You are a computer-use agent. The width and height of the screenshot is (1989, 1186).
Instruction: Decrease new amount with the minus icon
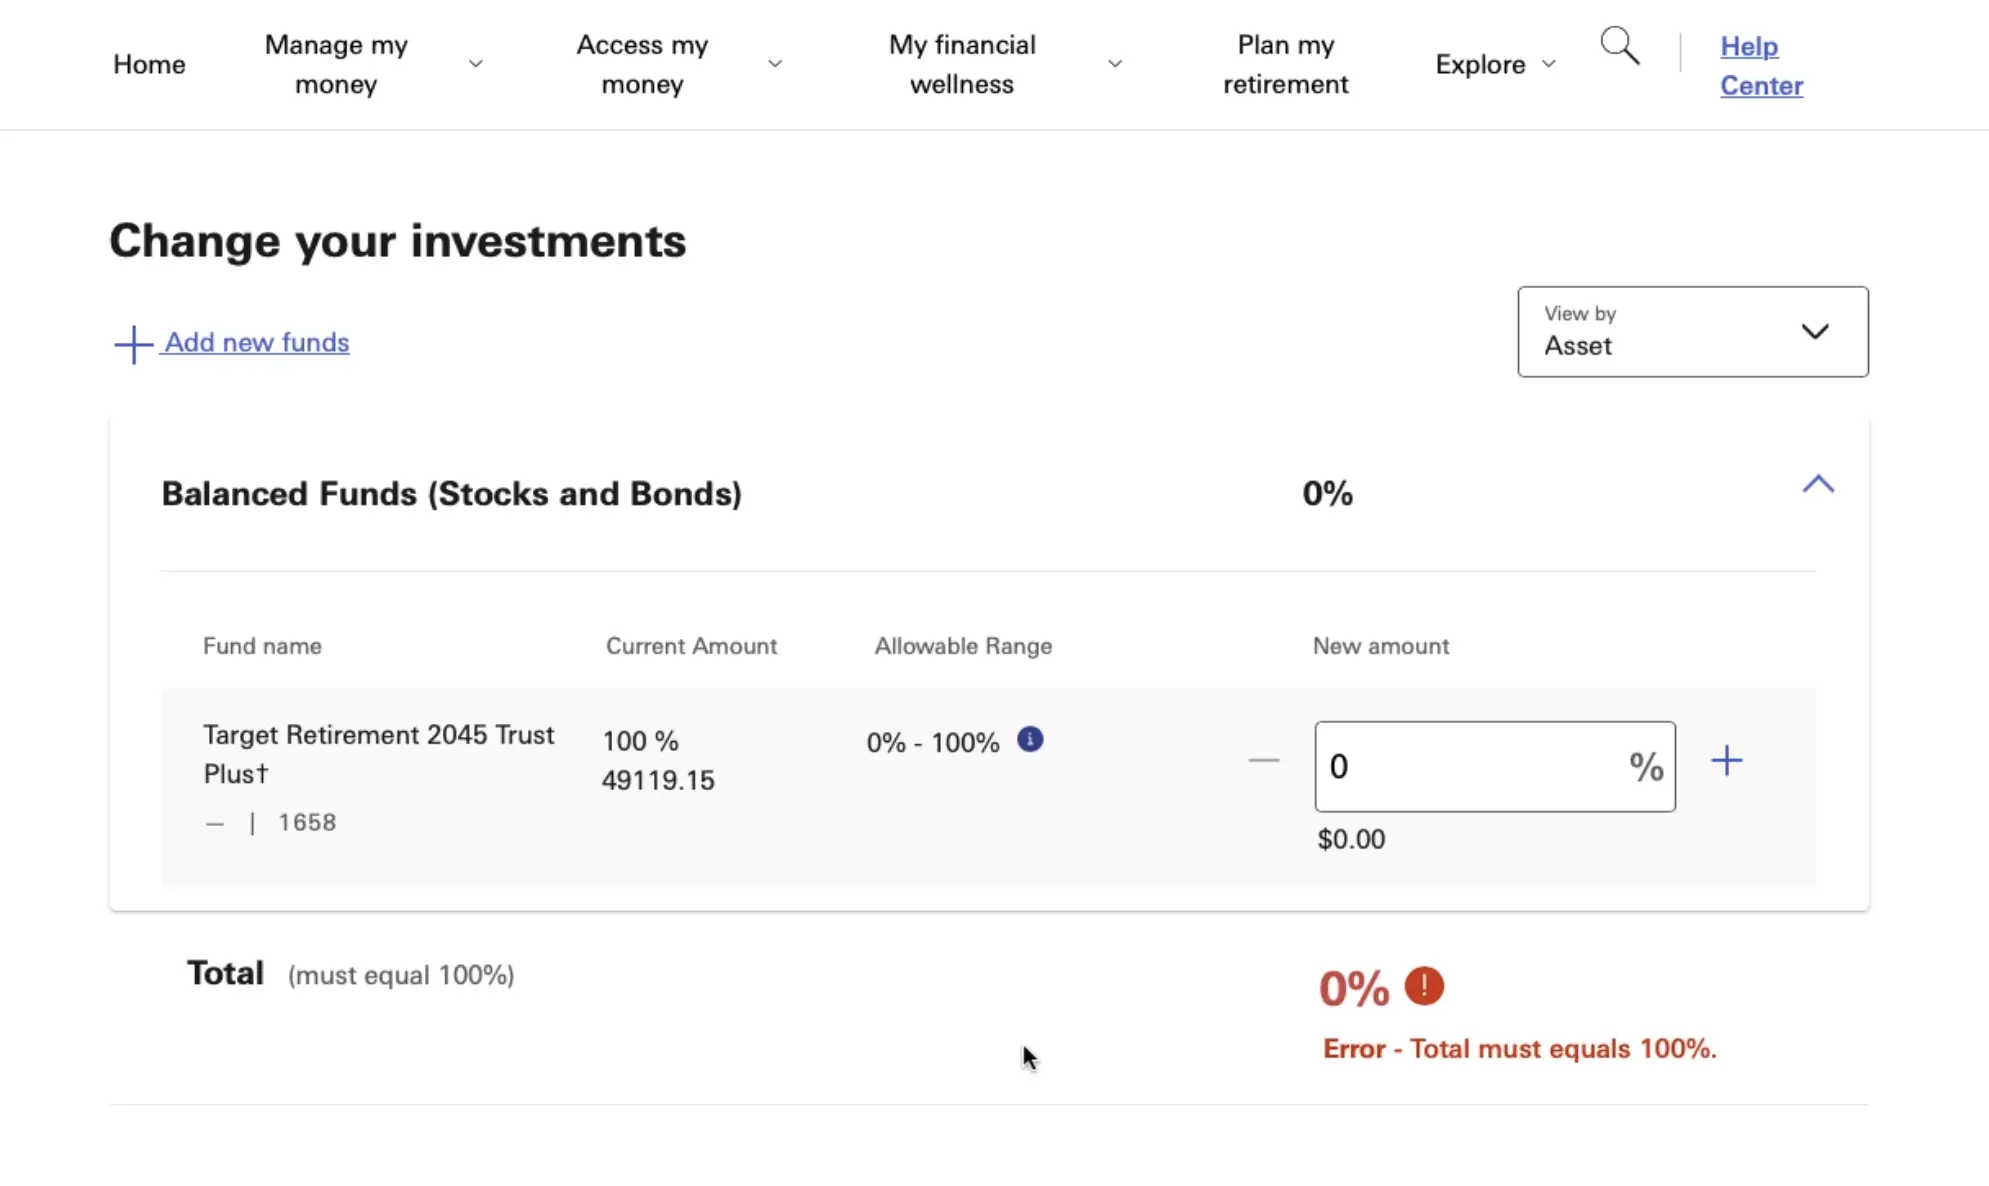click(1264, 761)
